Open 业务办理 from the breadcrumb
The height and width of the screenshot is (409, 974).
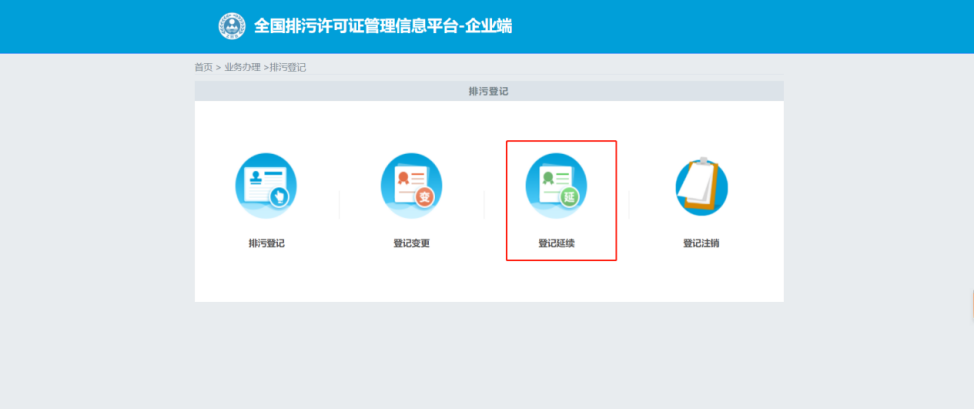[x=242, y=67]
